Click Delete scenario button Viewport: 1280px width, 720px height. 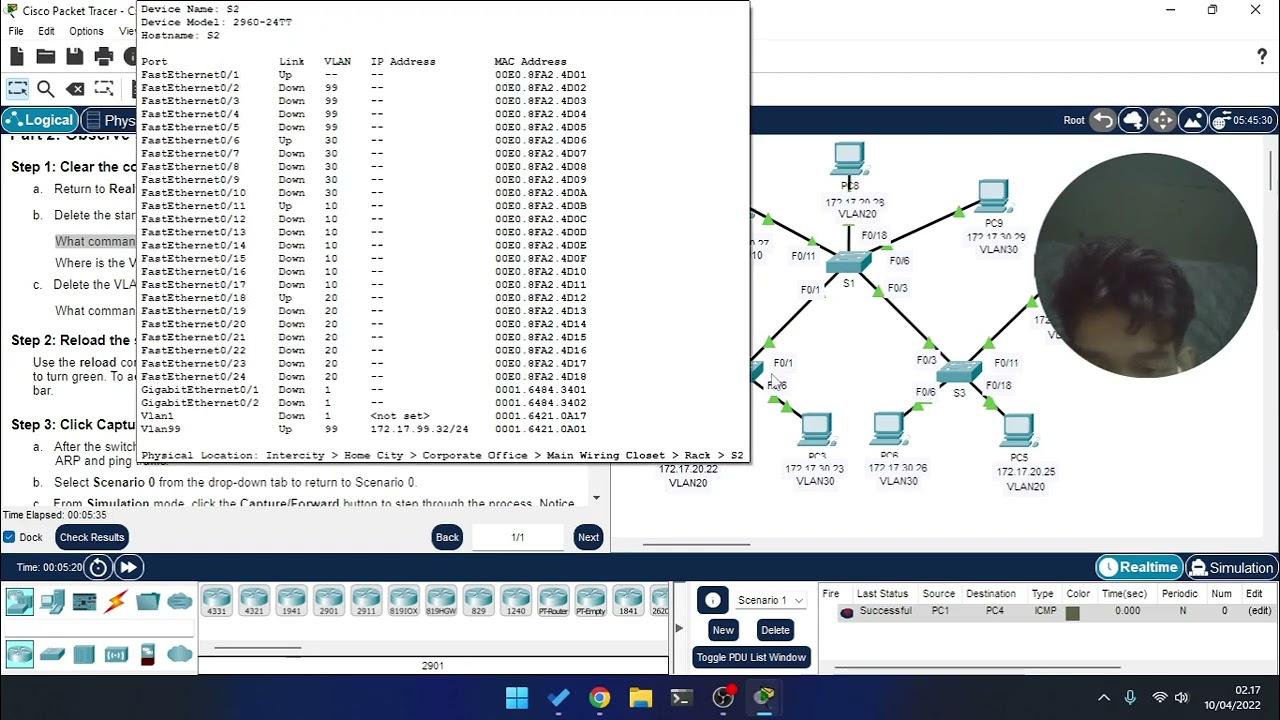click(x=775, y=630)
